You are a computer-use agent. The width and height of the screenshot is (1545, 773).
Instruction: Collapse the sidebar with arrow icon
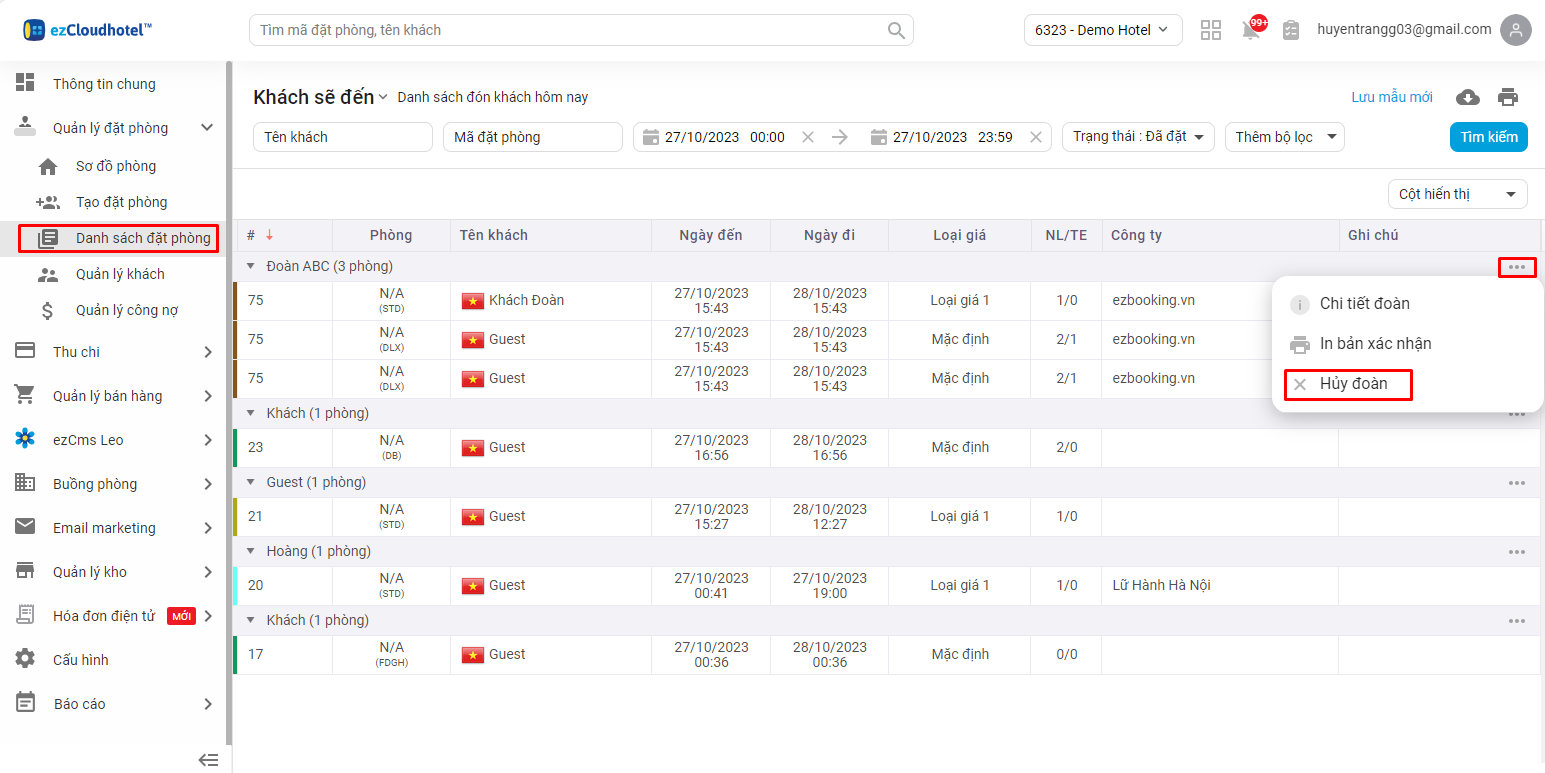208,760
